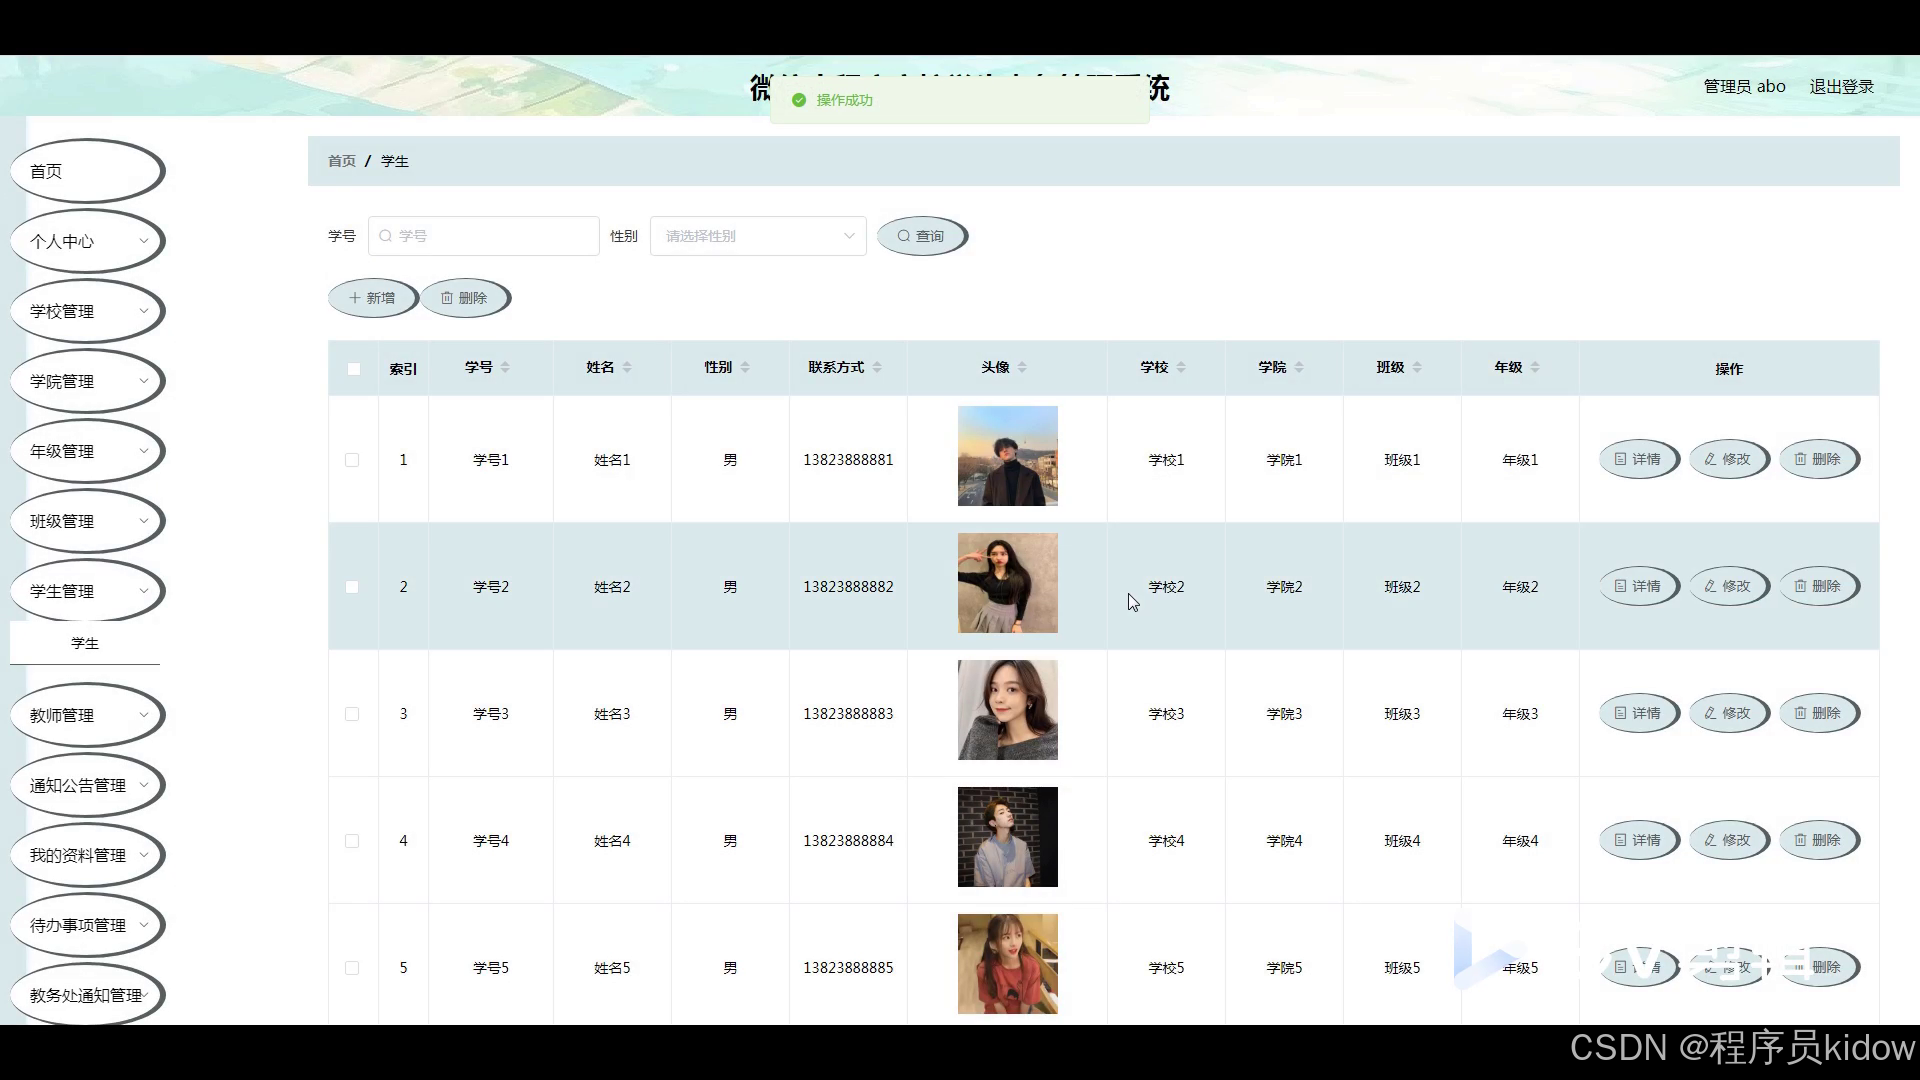Image resolution: width=1920 pixels, height=1080 pixels.
Task: Select the 学生 submenu item in sidebar
Action: coord(85,643)
